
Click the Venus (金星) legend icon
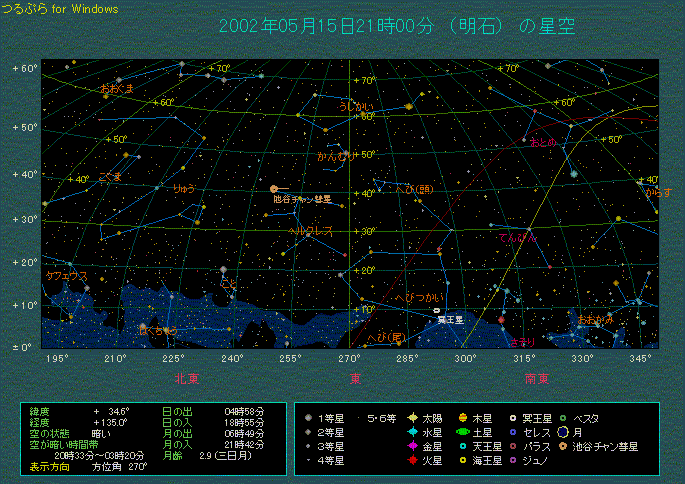point(412,446)
